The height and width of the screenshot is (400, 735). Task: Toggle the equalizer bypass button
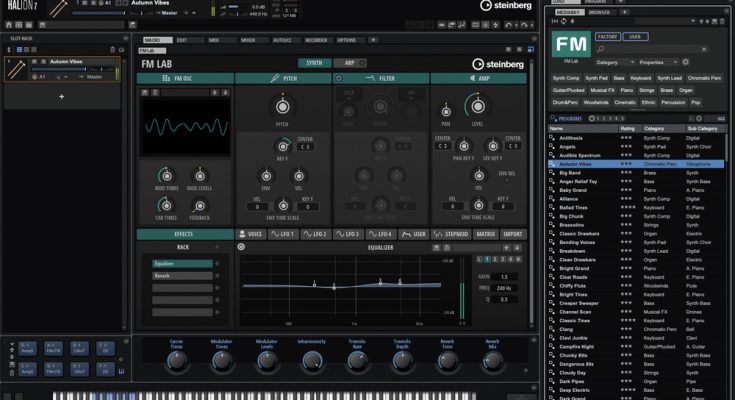[x=241, y=246]
